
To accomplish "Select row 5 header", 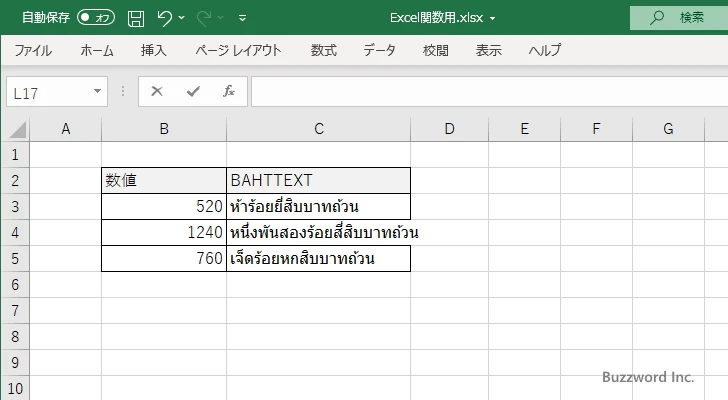I will 14,259.
